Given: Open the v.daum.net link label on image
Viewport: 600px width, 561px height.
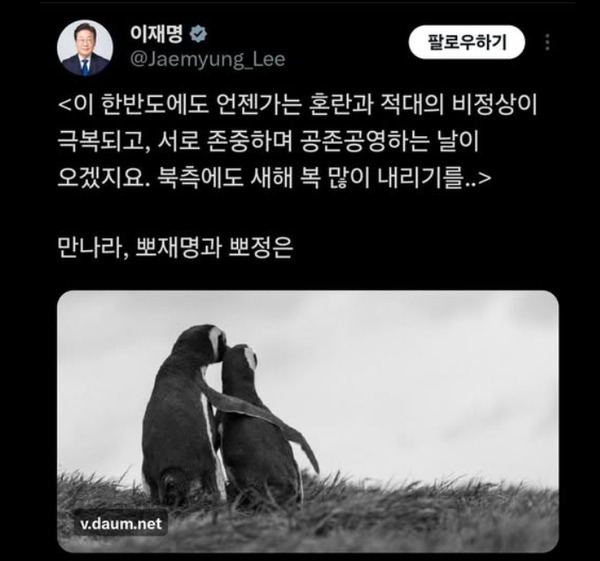Looking at the screenshot, I should (121, 523).
